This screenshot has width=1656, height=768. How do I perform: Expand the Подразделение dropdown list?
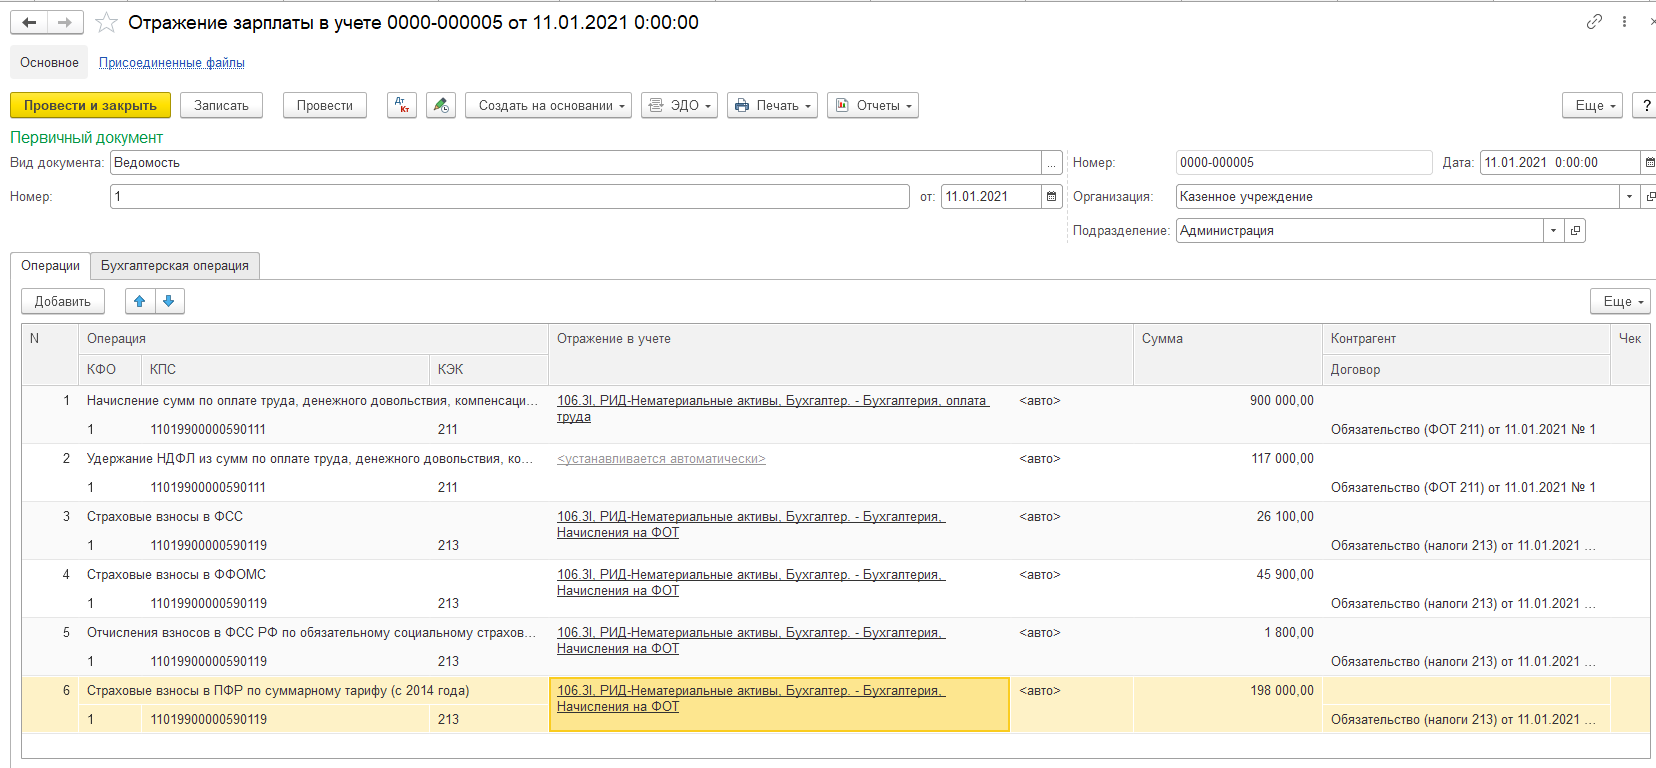tap(1553, 230)
